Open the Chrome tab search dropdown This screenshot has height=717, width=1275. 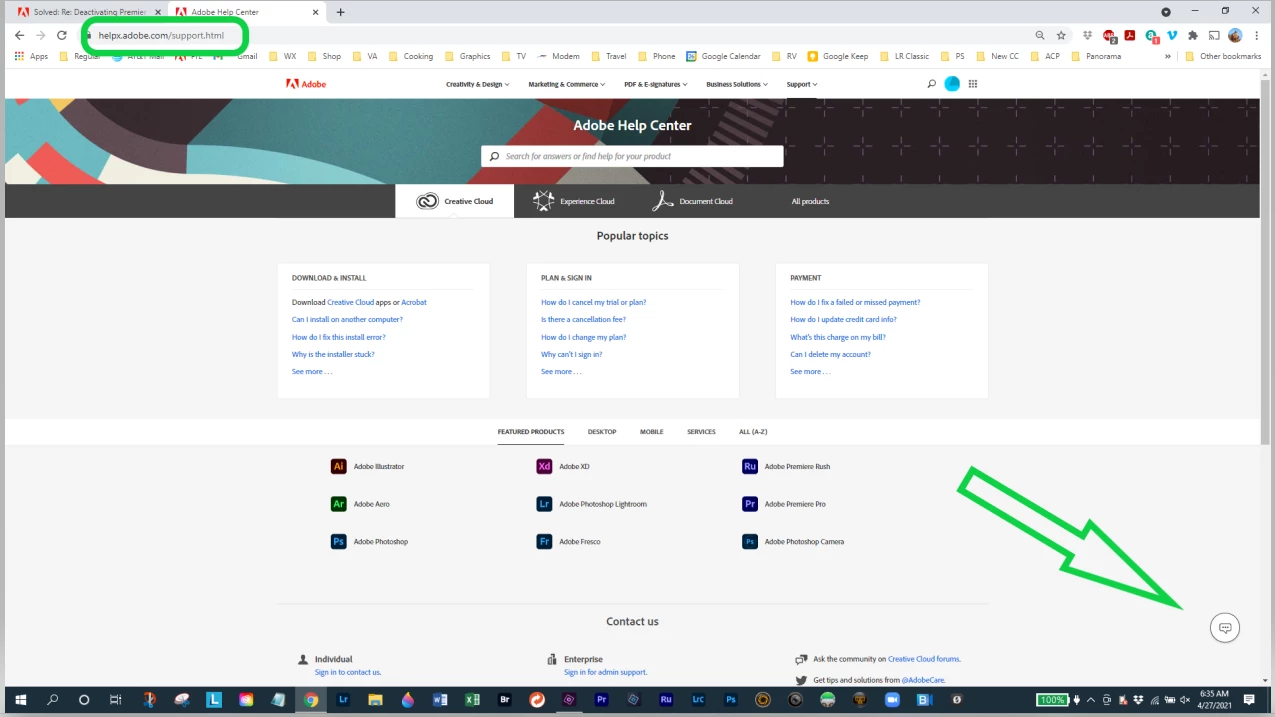click(x=1166, y=12)
